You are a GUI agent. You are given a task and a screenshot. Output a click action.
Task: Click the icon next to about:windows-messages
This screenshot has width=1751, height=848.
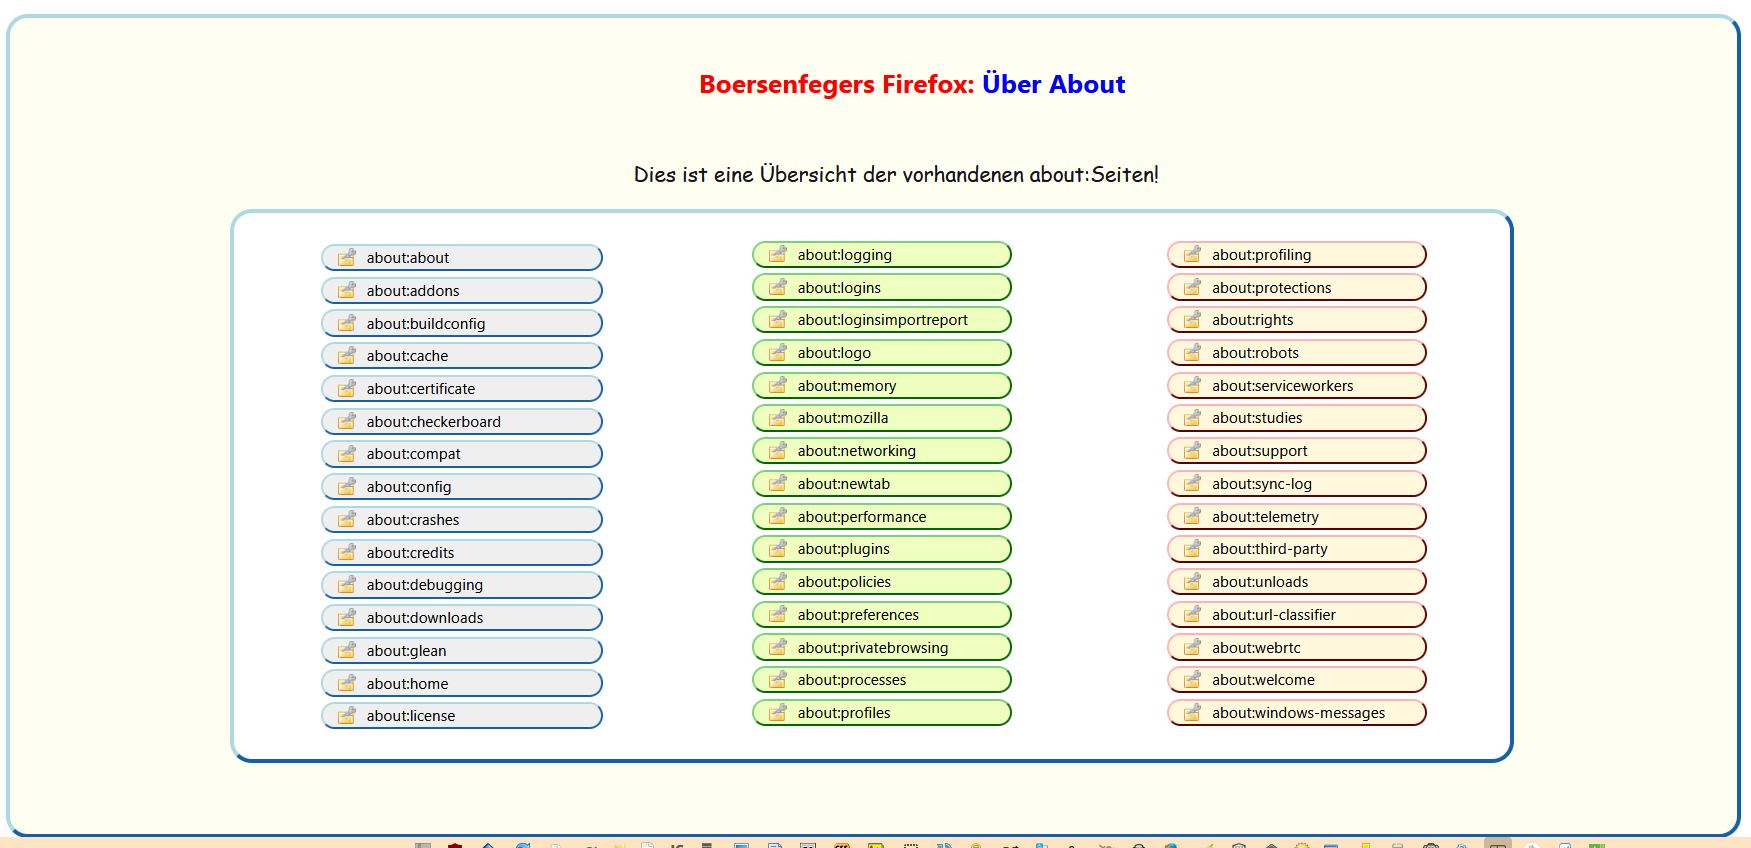[1192, 713]
